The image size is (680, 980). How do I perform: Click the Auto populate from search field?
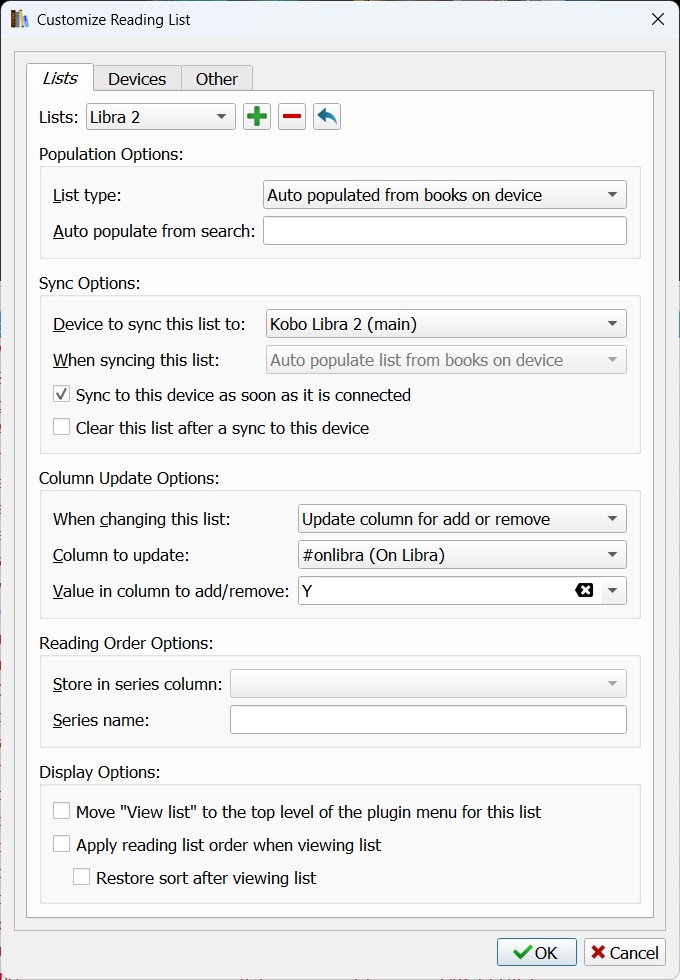click(445, 231)
